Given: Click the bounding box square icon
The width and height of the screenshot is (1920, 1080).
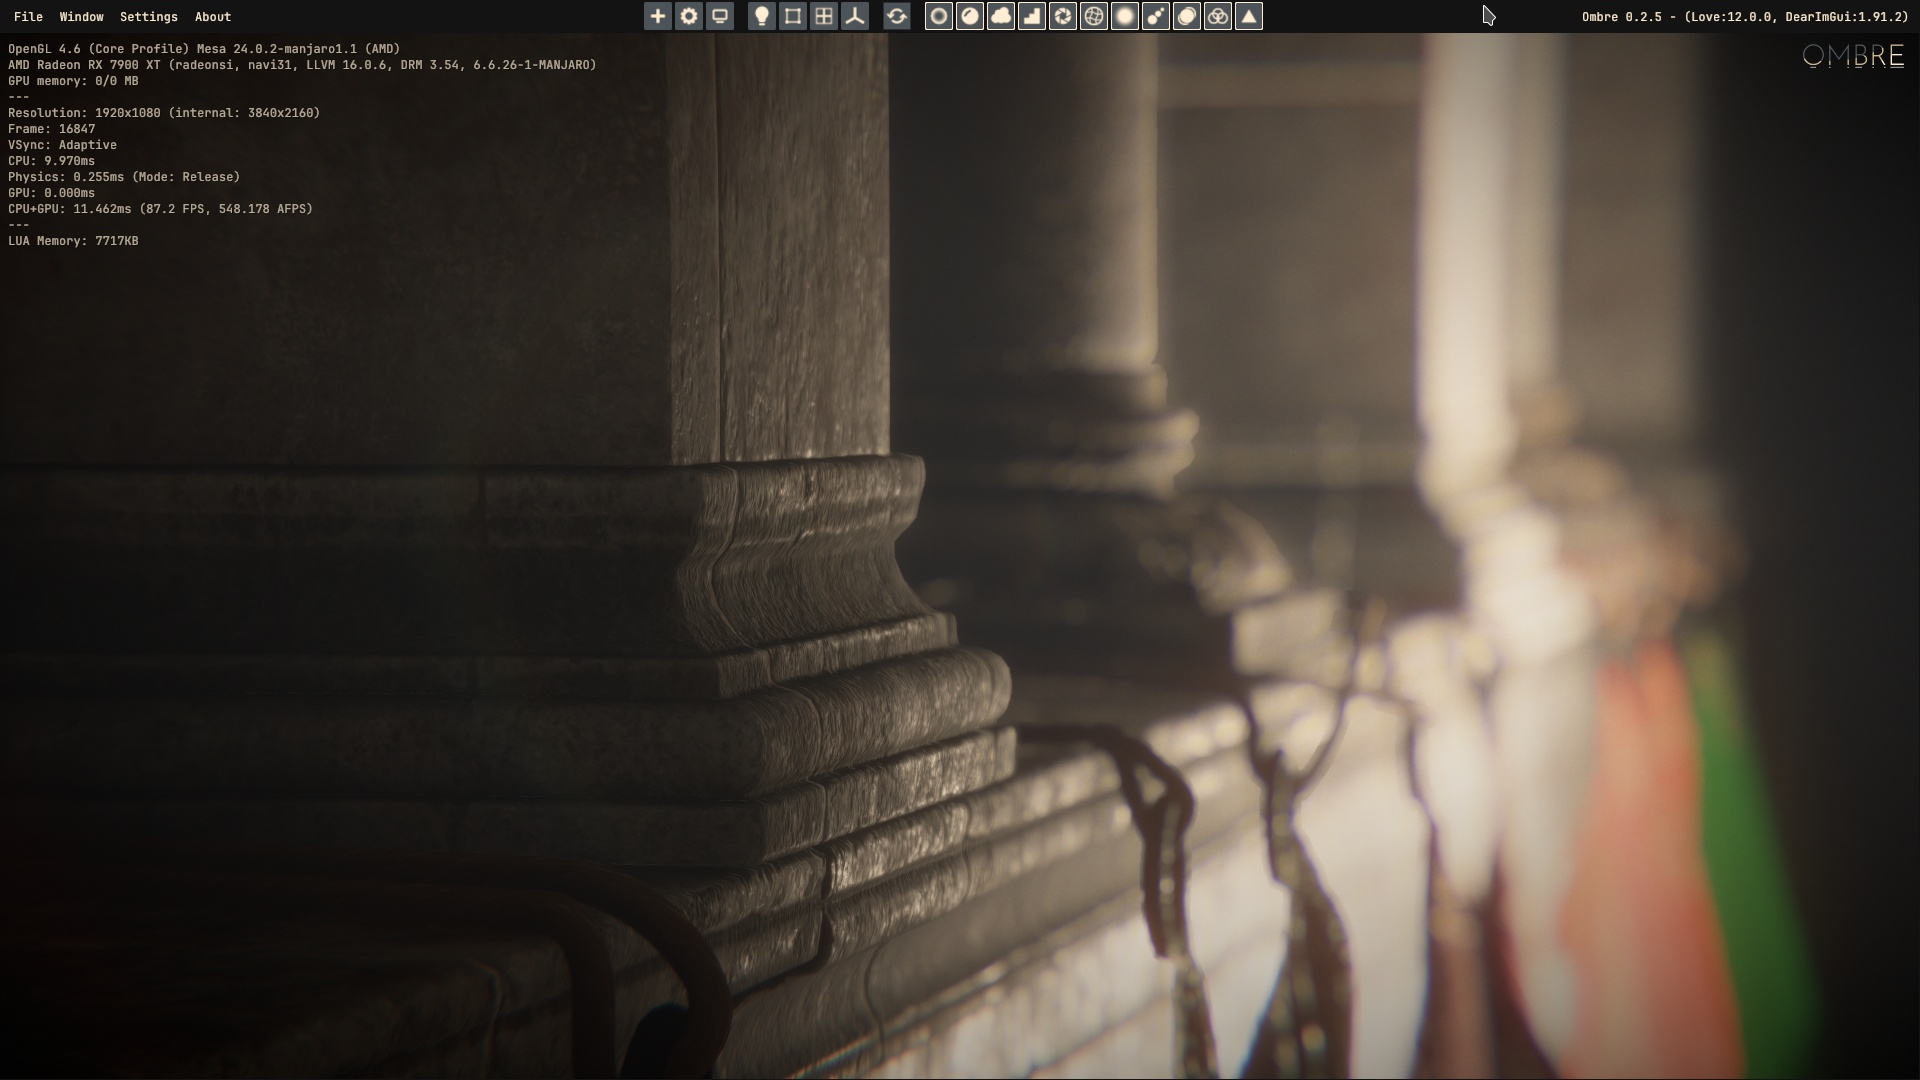Looking at the screenshot, I should click(x=793, y=16).
